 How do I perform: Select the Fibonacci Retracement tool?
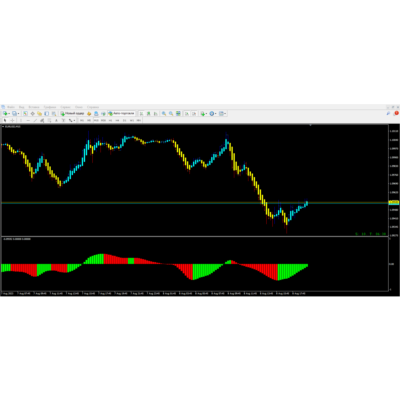[x=49, y=120]
